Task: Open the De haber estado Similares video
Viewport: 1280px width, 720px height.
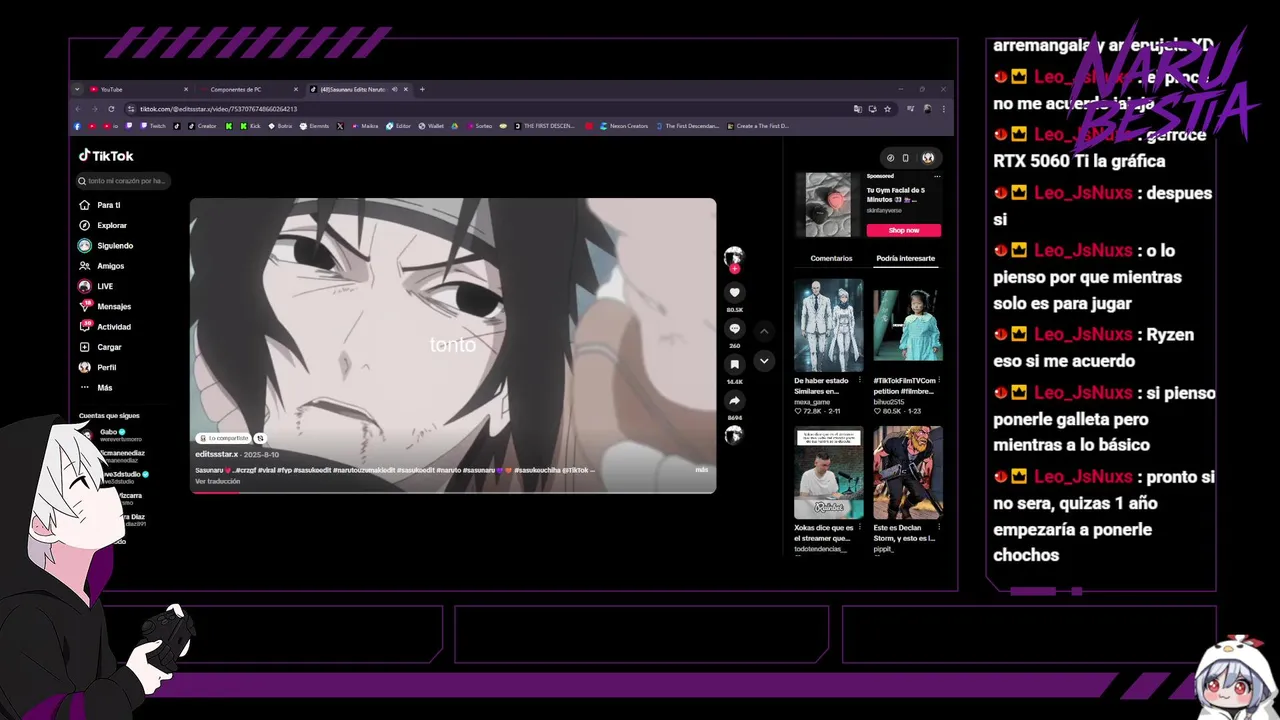Action: [x=828, y=326]
